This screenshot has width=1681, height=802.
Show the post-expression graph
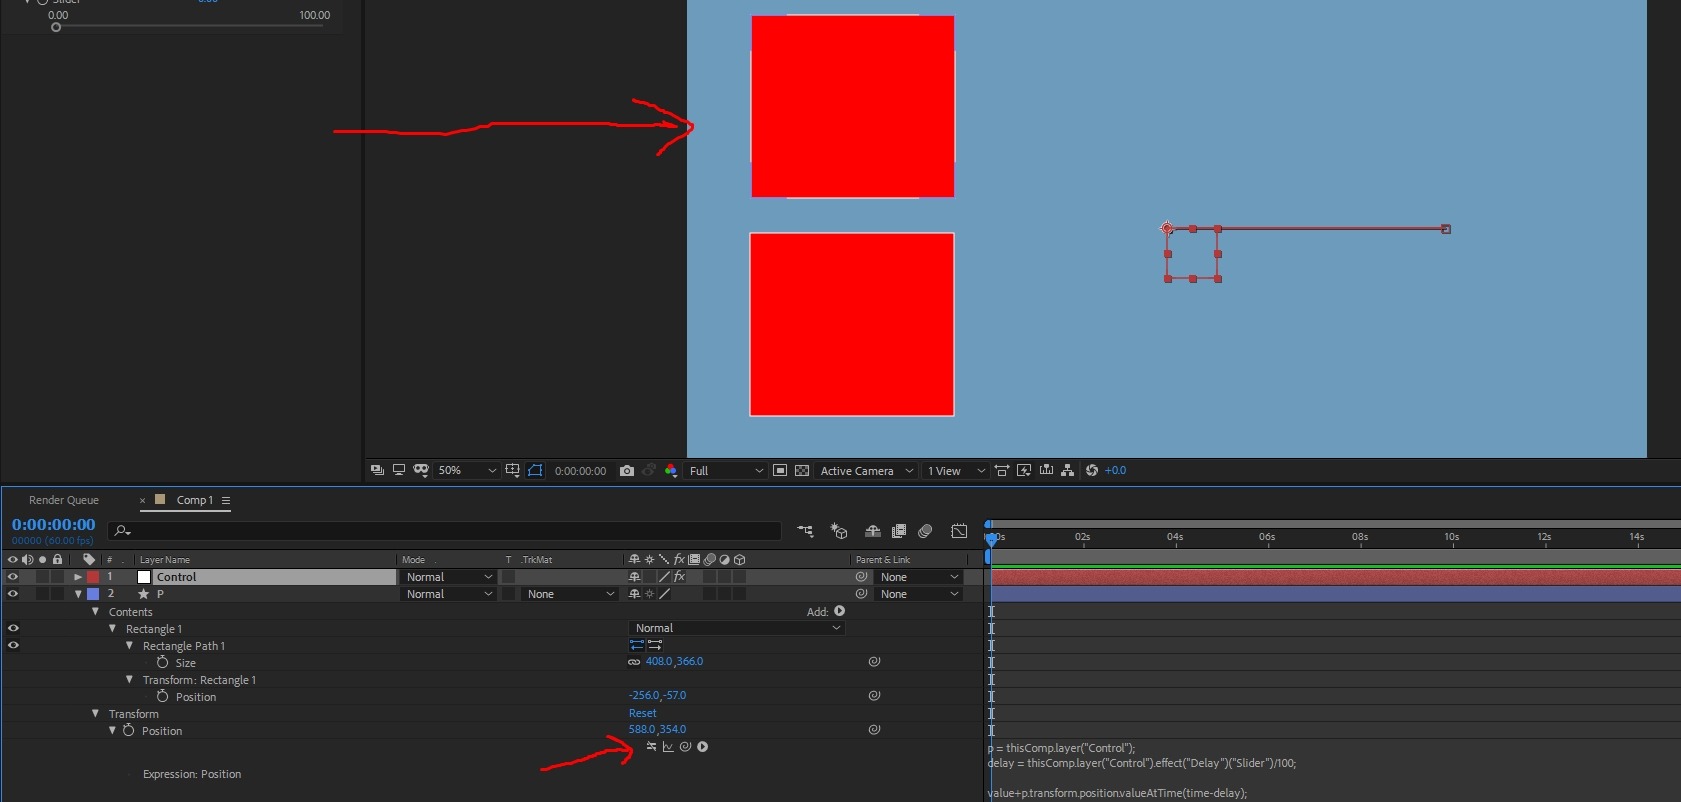[668, 747]
